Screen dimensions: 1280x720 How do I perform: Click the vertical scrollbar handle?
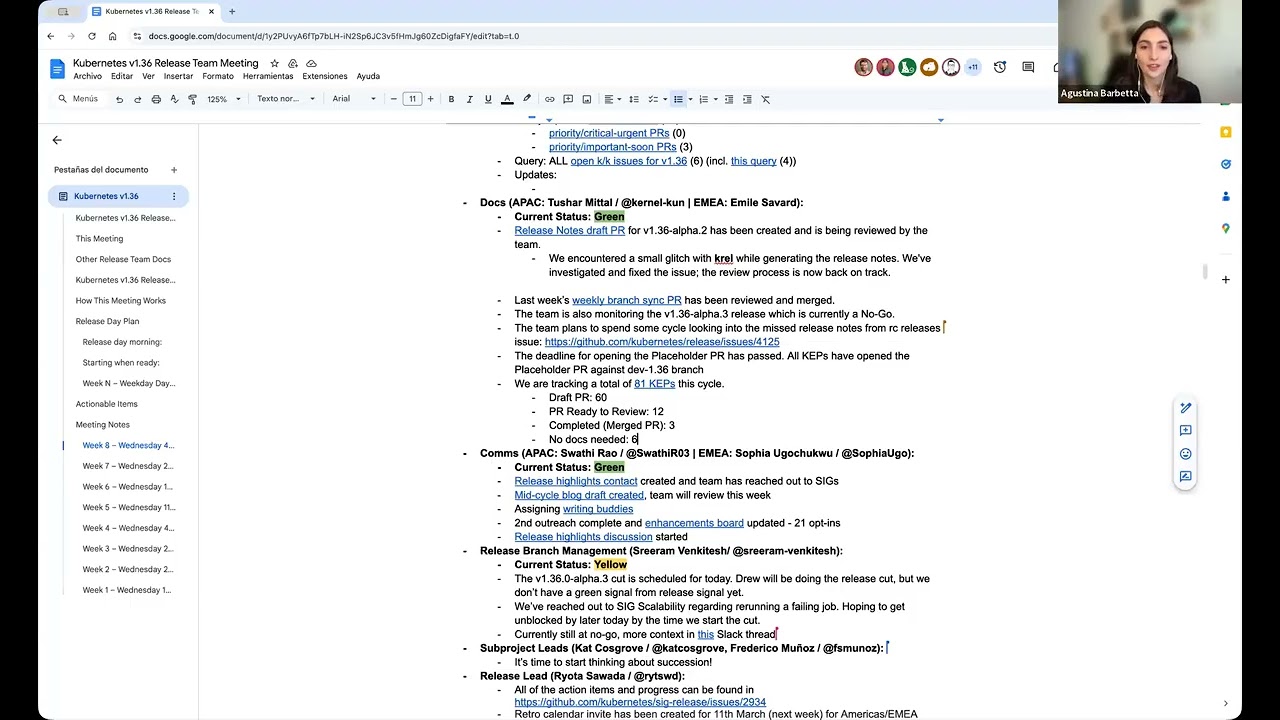point(1206,272)
